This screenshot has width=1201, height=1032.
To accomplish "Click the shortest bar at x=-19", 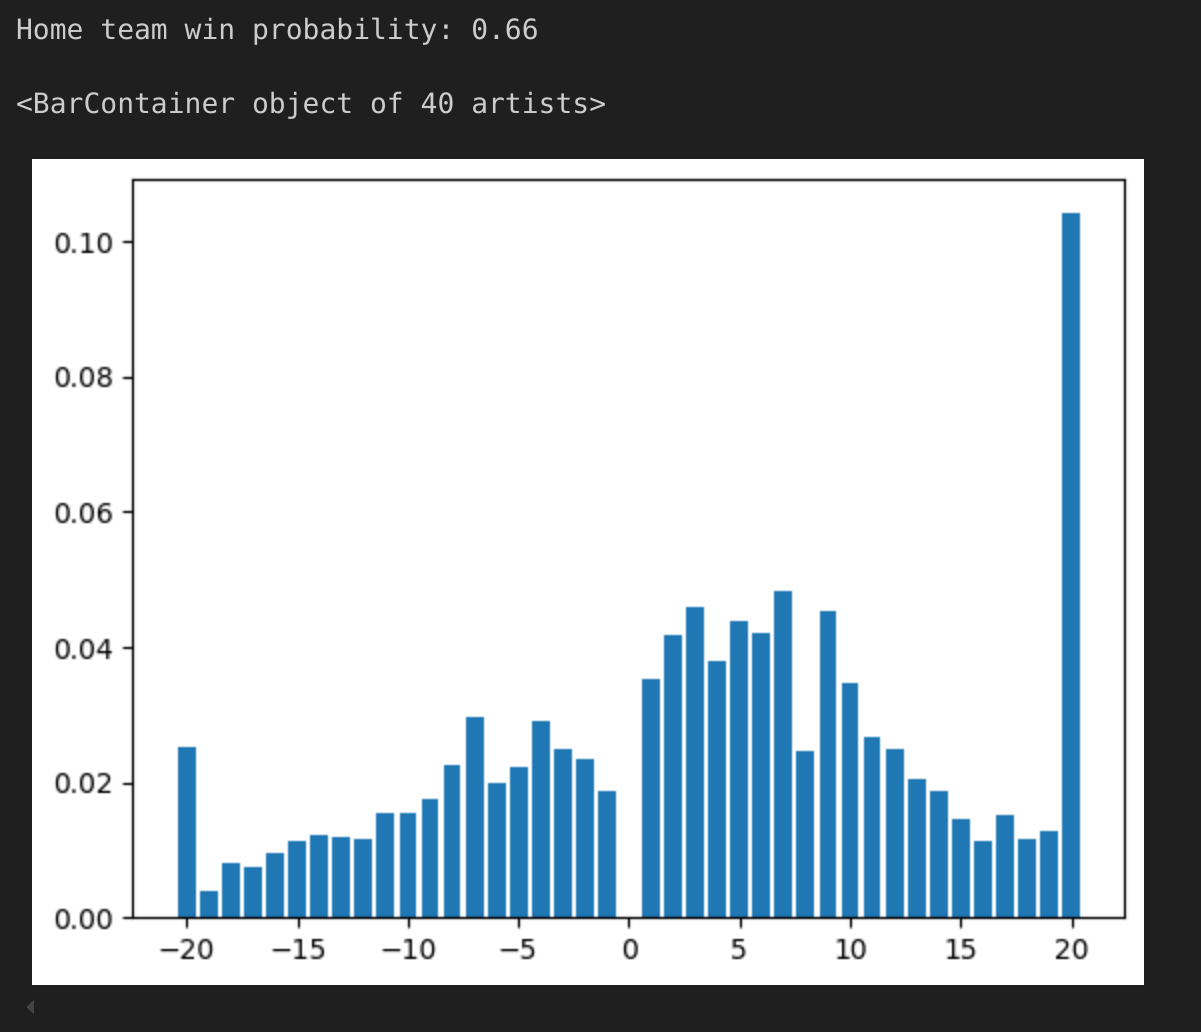I will tap(209, 904).
